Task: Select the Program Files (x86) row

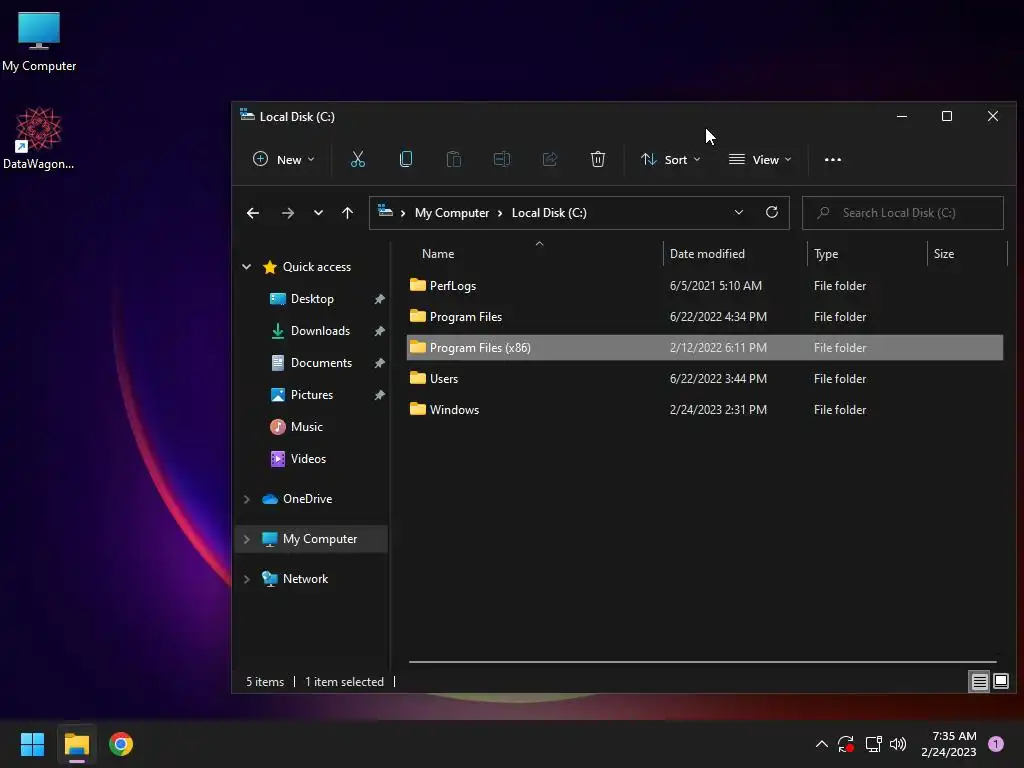Action: pos(705,347)
